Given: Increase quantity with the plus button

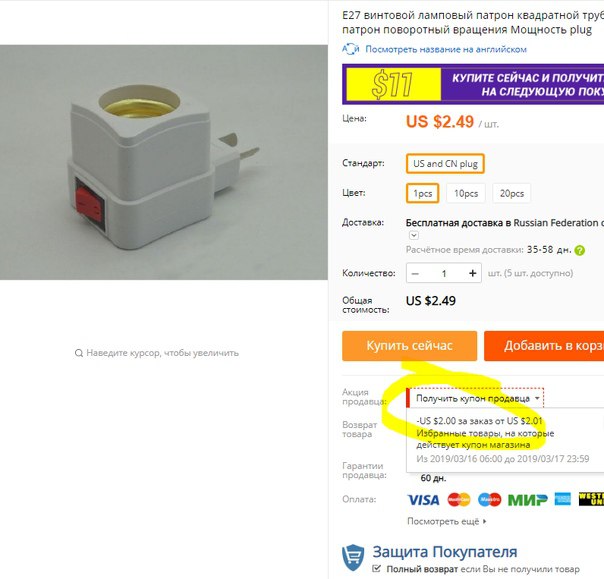Looking at the screenshot, I should point(473,273).
